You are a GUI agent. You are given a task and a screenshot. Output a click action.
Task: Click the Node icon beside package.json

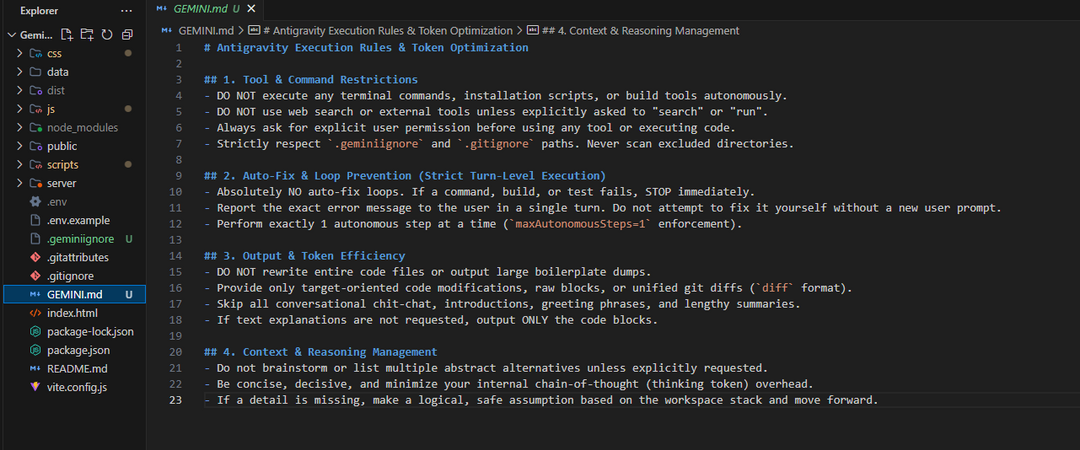(35, 351)
